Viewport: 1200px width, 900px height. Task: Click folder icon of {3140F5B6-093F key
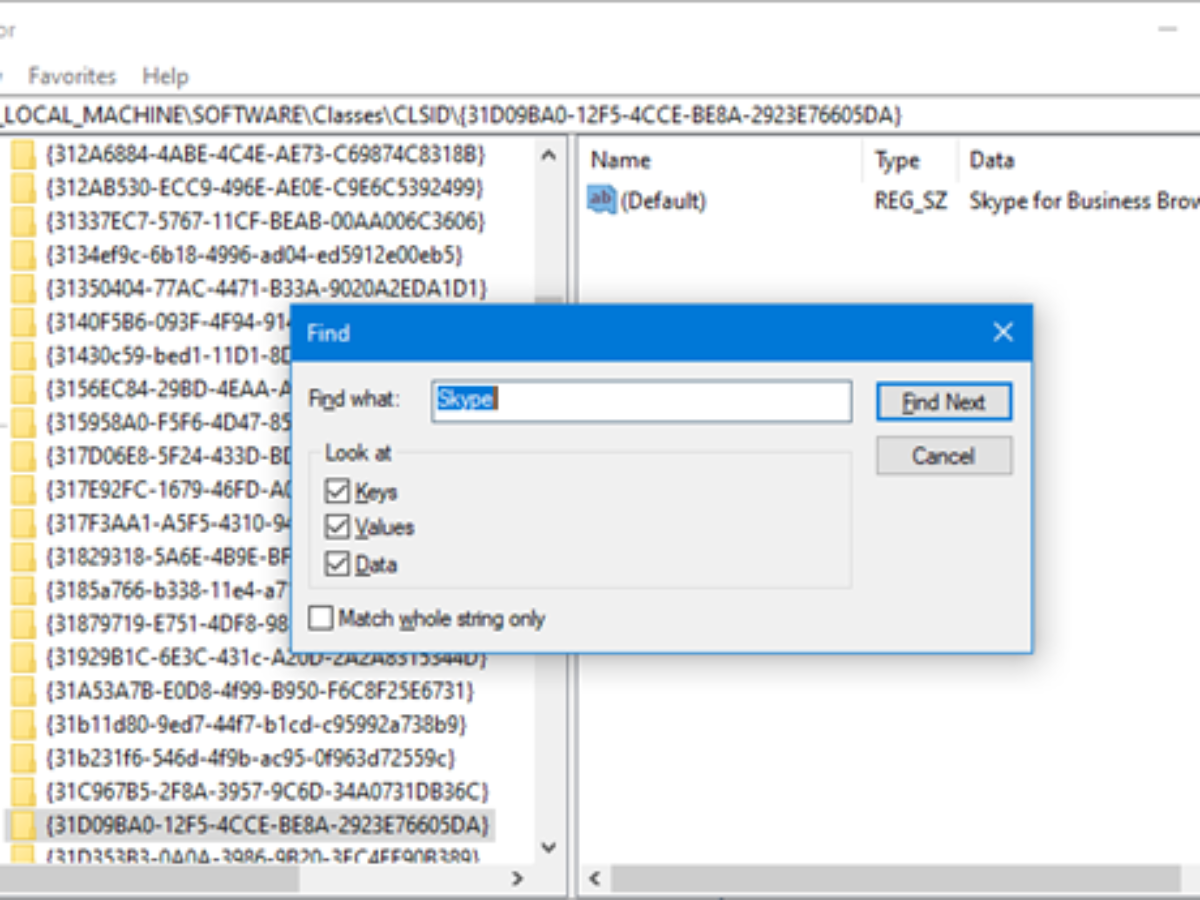(x=23, y=323)
